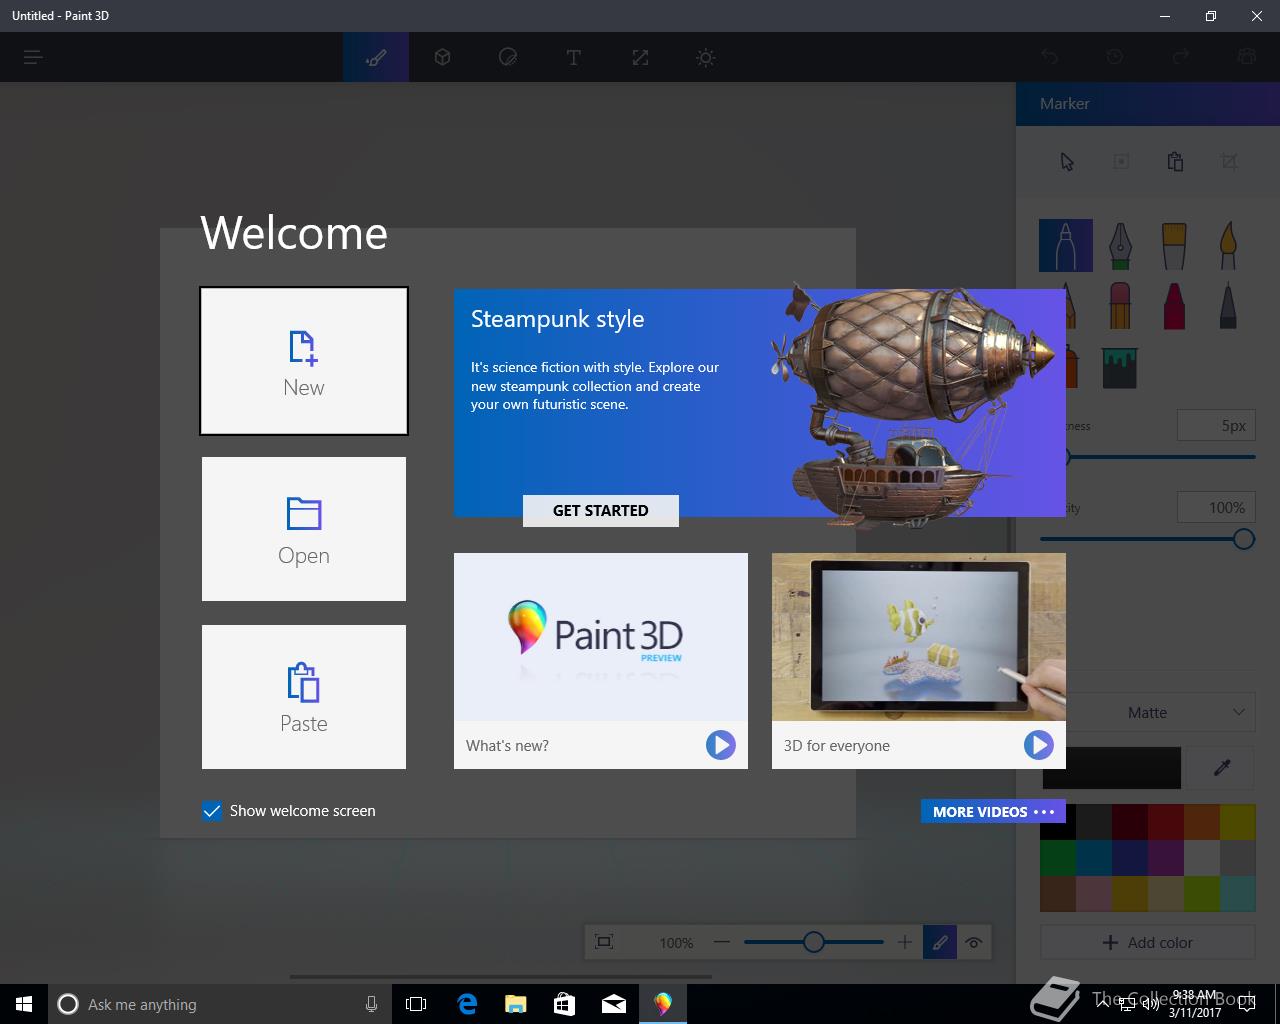Click GET STARTED on Steampunk banner
This screenshot has height=1024, width=1280.
click(x=601, y=510)
